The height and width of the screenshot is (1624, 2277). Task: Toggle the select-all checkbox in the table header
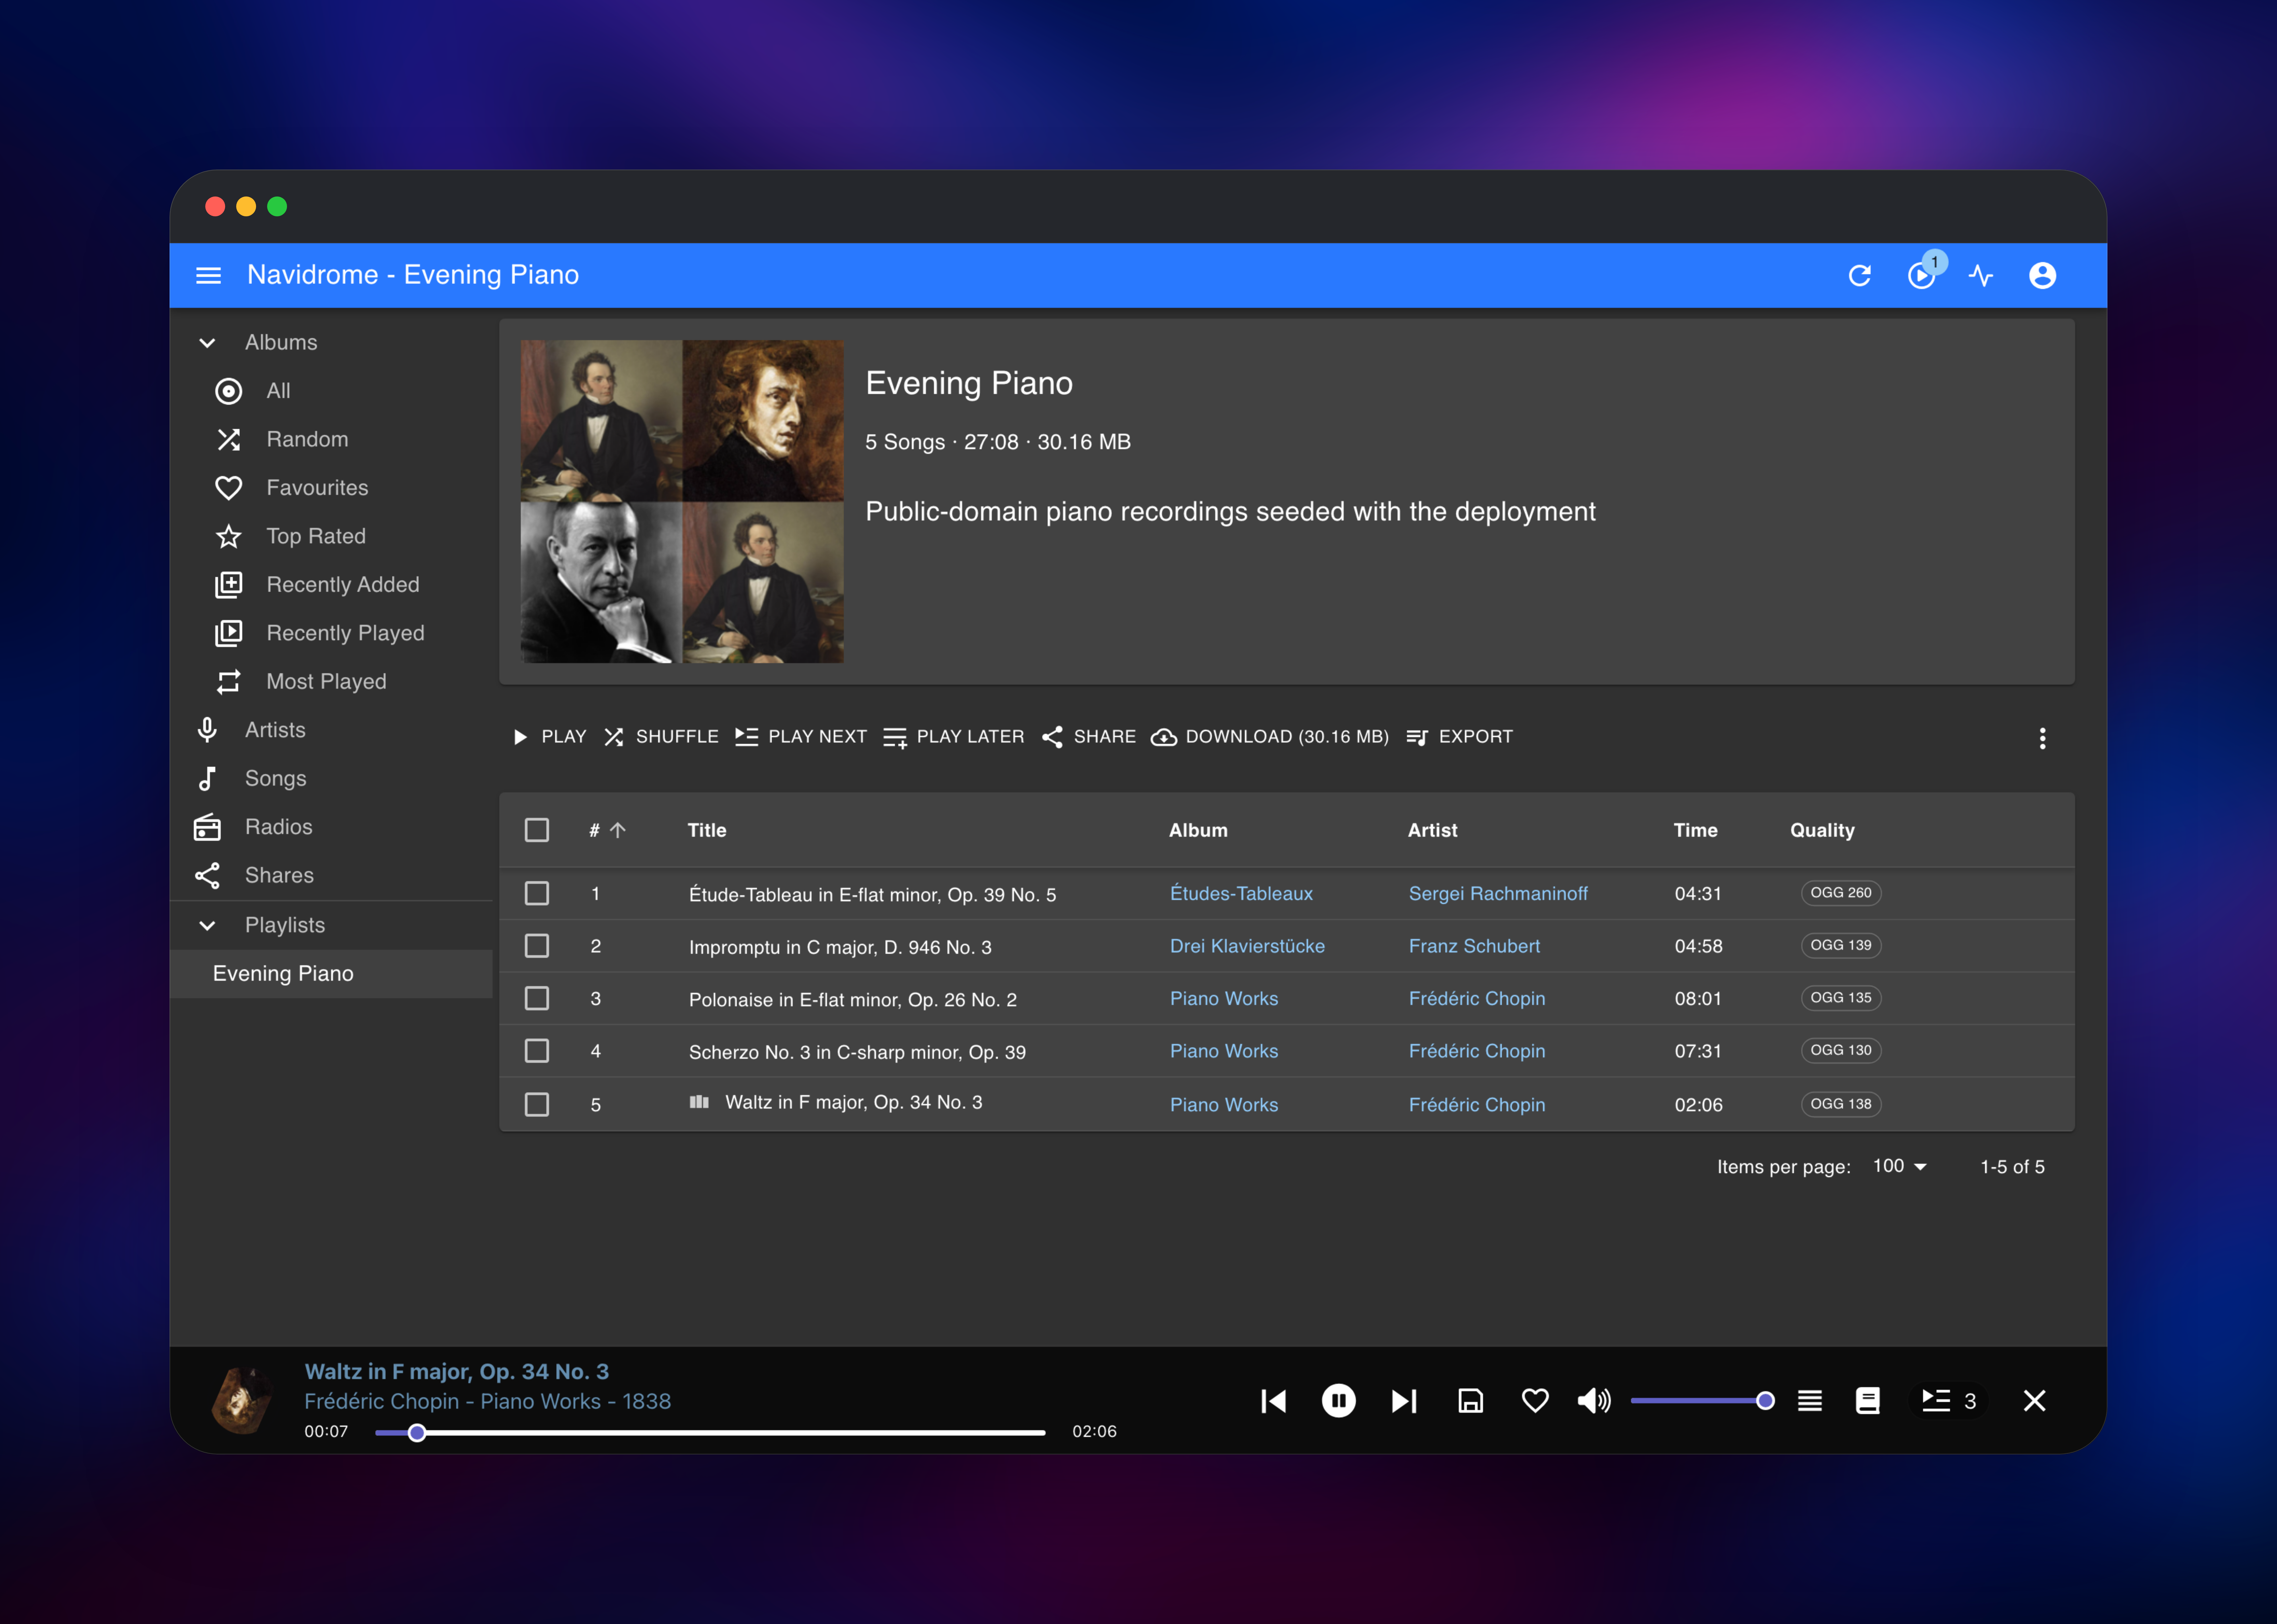tap(537, 830)
